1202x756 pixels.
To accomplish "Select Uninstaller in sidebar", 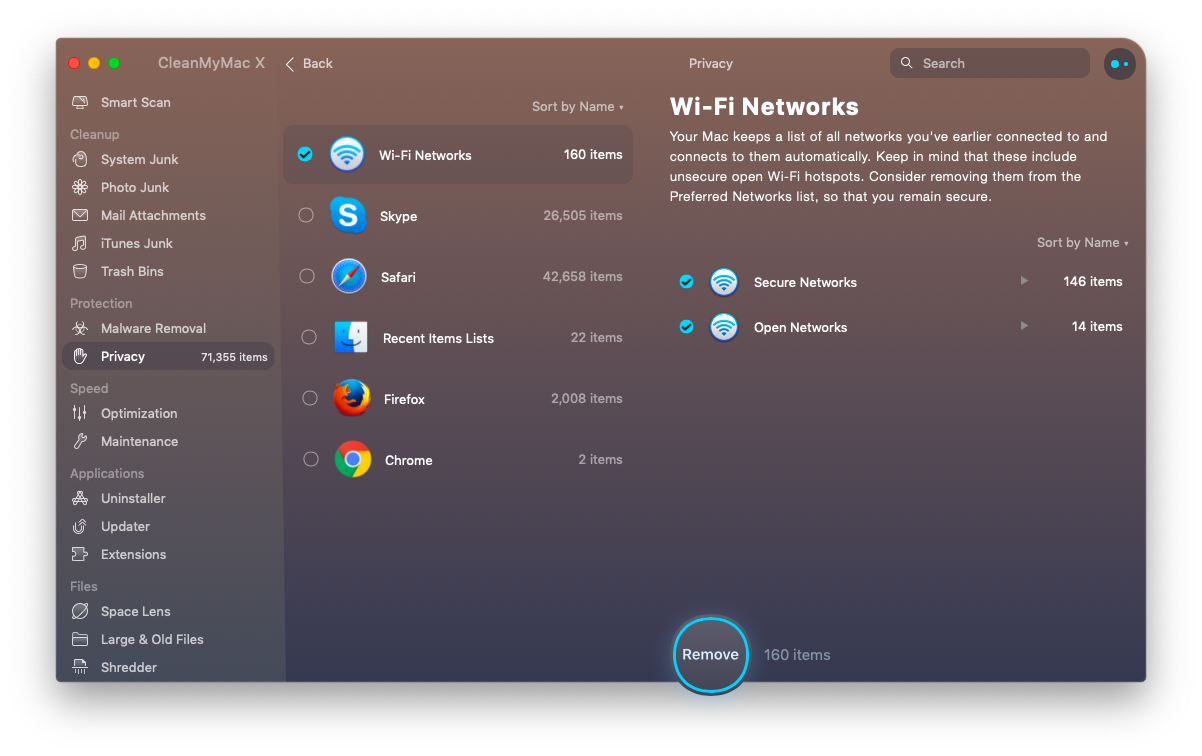I will 168,498.
